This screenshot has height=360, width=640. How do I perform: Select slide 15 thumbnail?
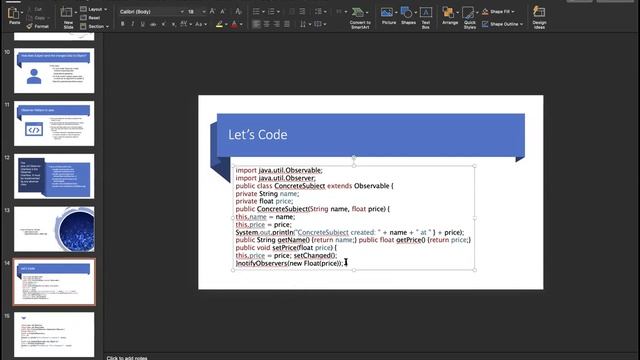click(54, 335)
